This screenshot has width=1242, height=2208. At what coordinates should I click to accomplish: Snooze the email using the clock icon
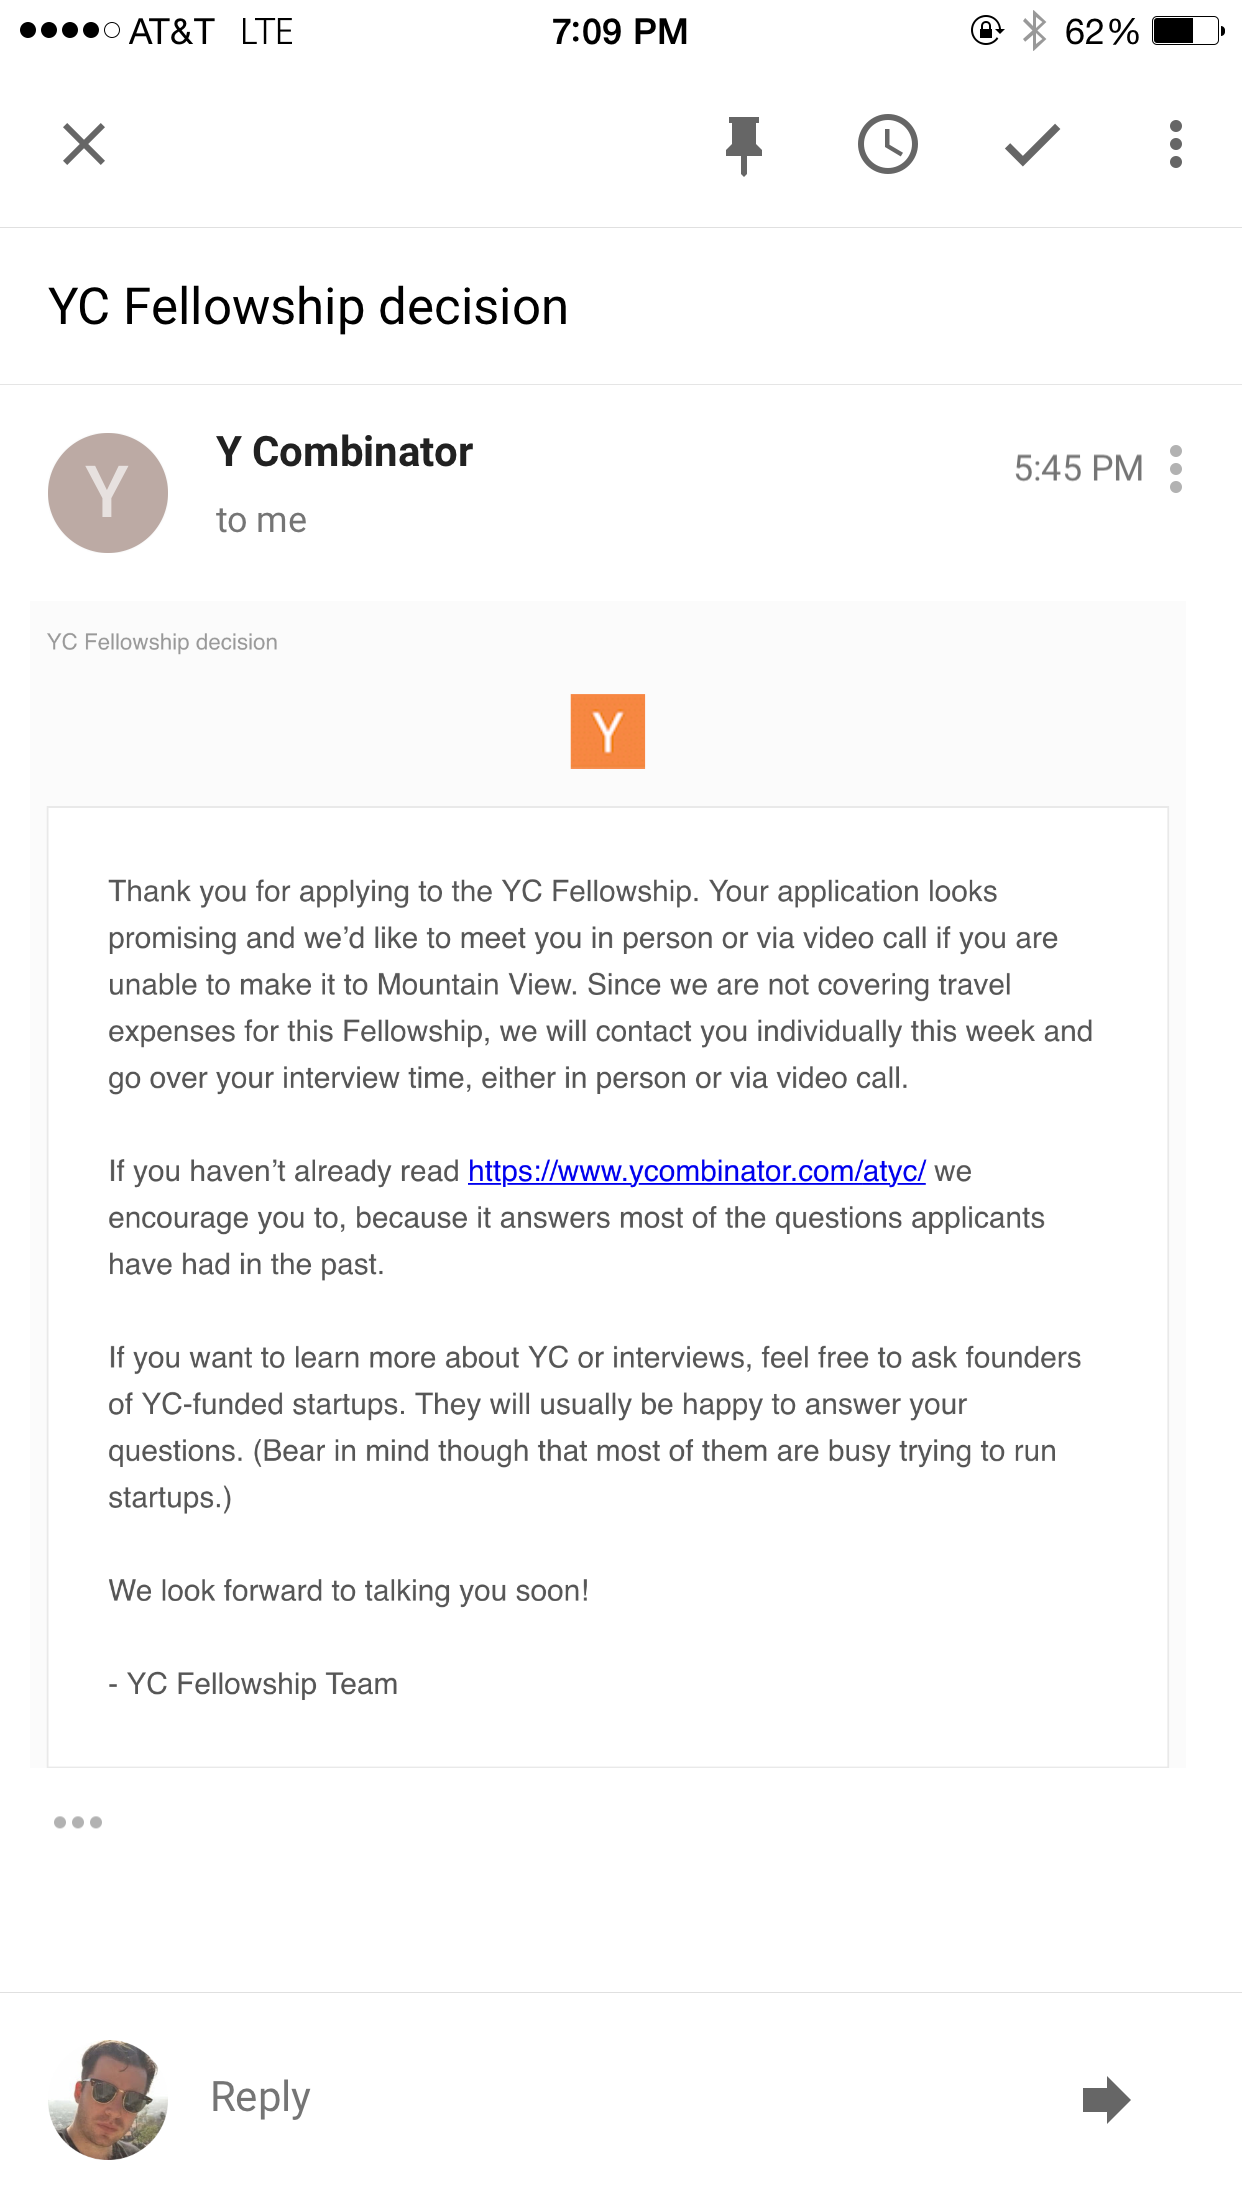click(x=887, y=145)
